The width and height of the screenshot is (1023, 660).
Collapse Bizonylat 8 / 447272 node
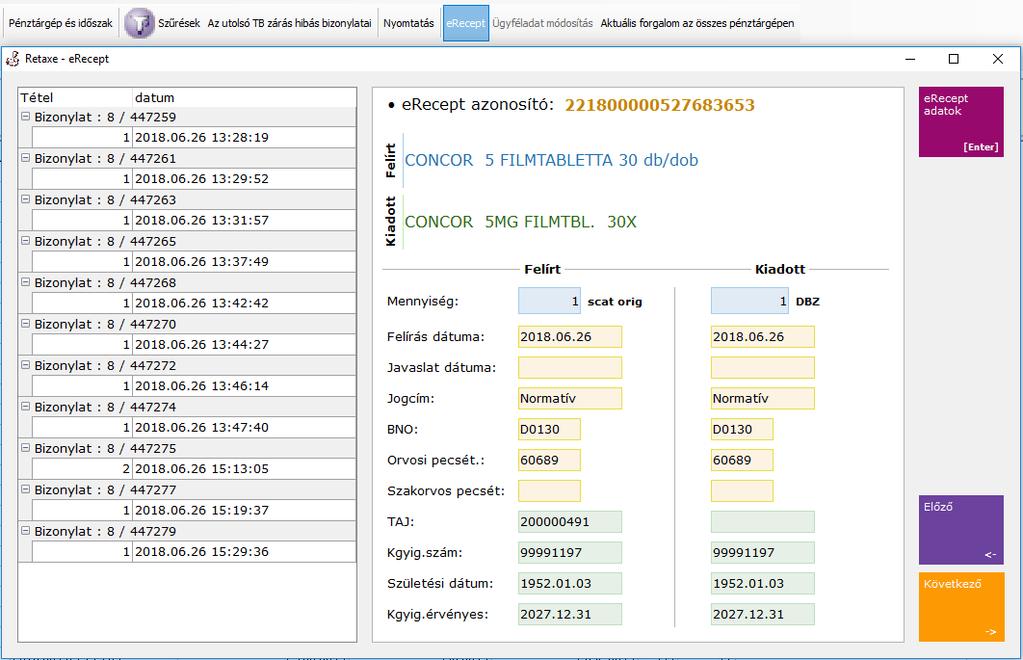25,365
